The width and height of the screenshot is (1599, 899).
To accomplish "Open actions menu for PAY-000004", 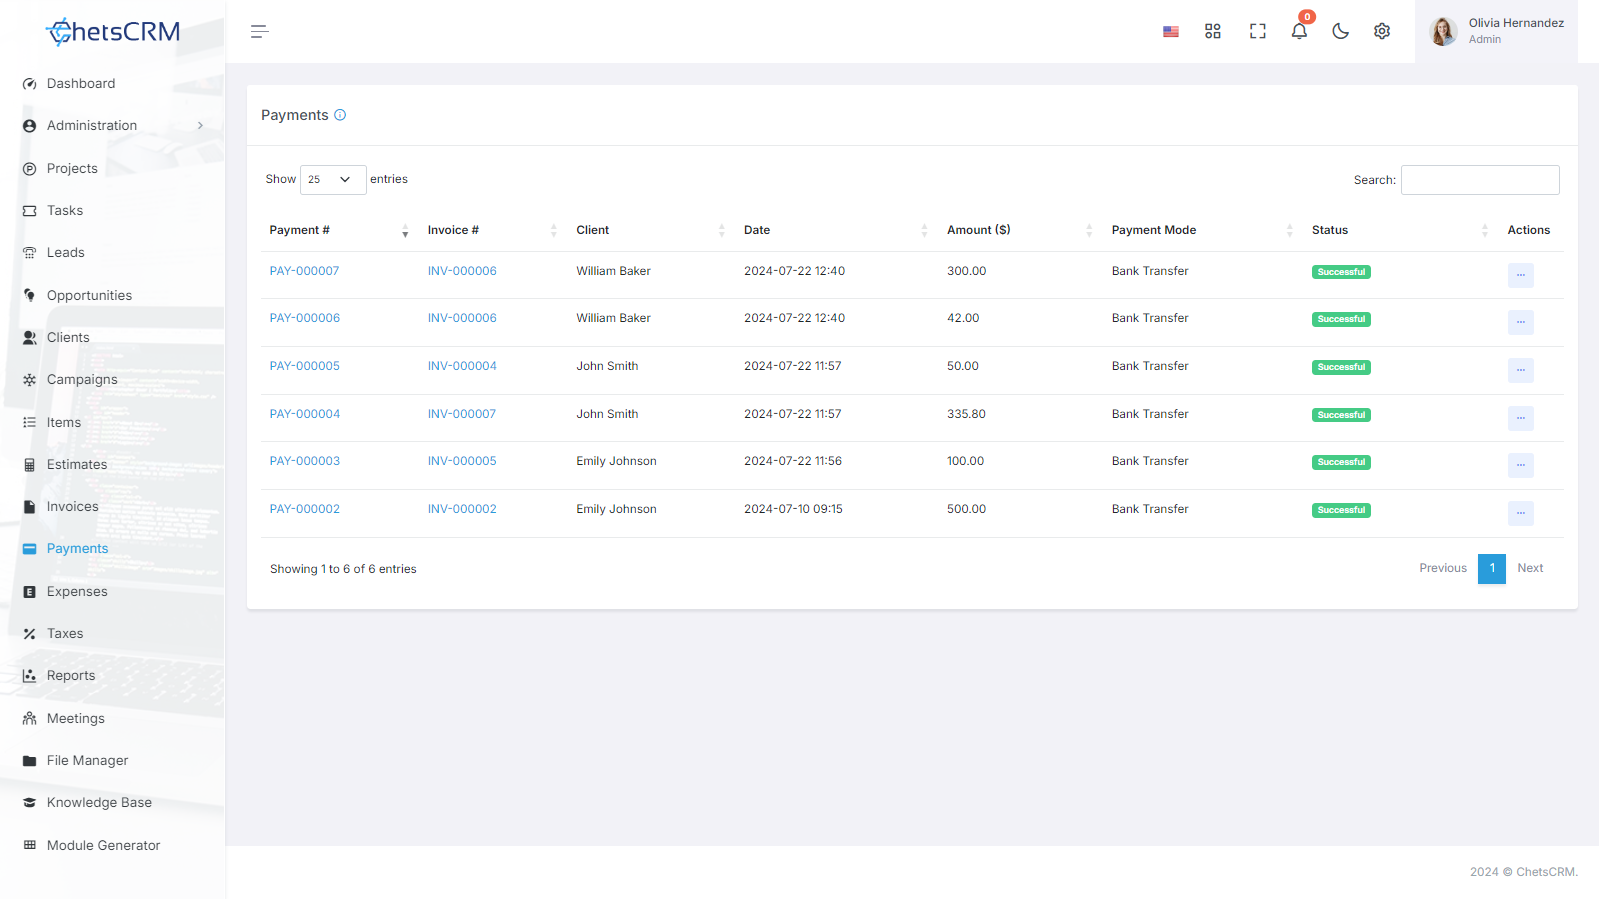I will 1520,418.
